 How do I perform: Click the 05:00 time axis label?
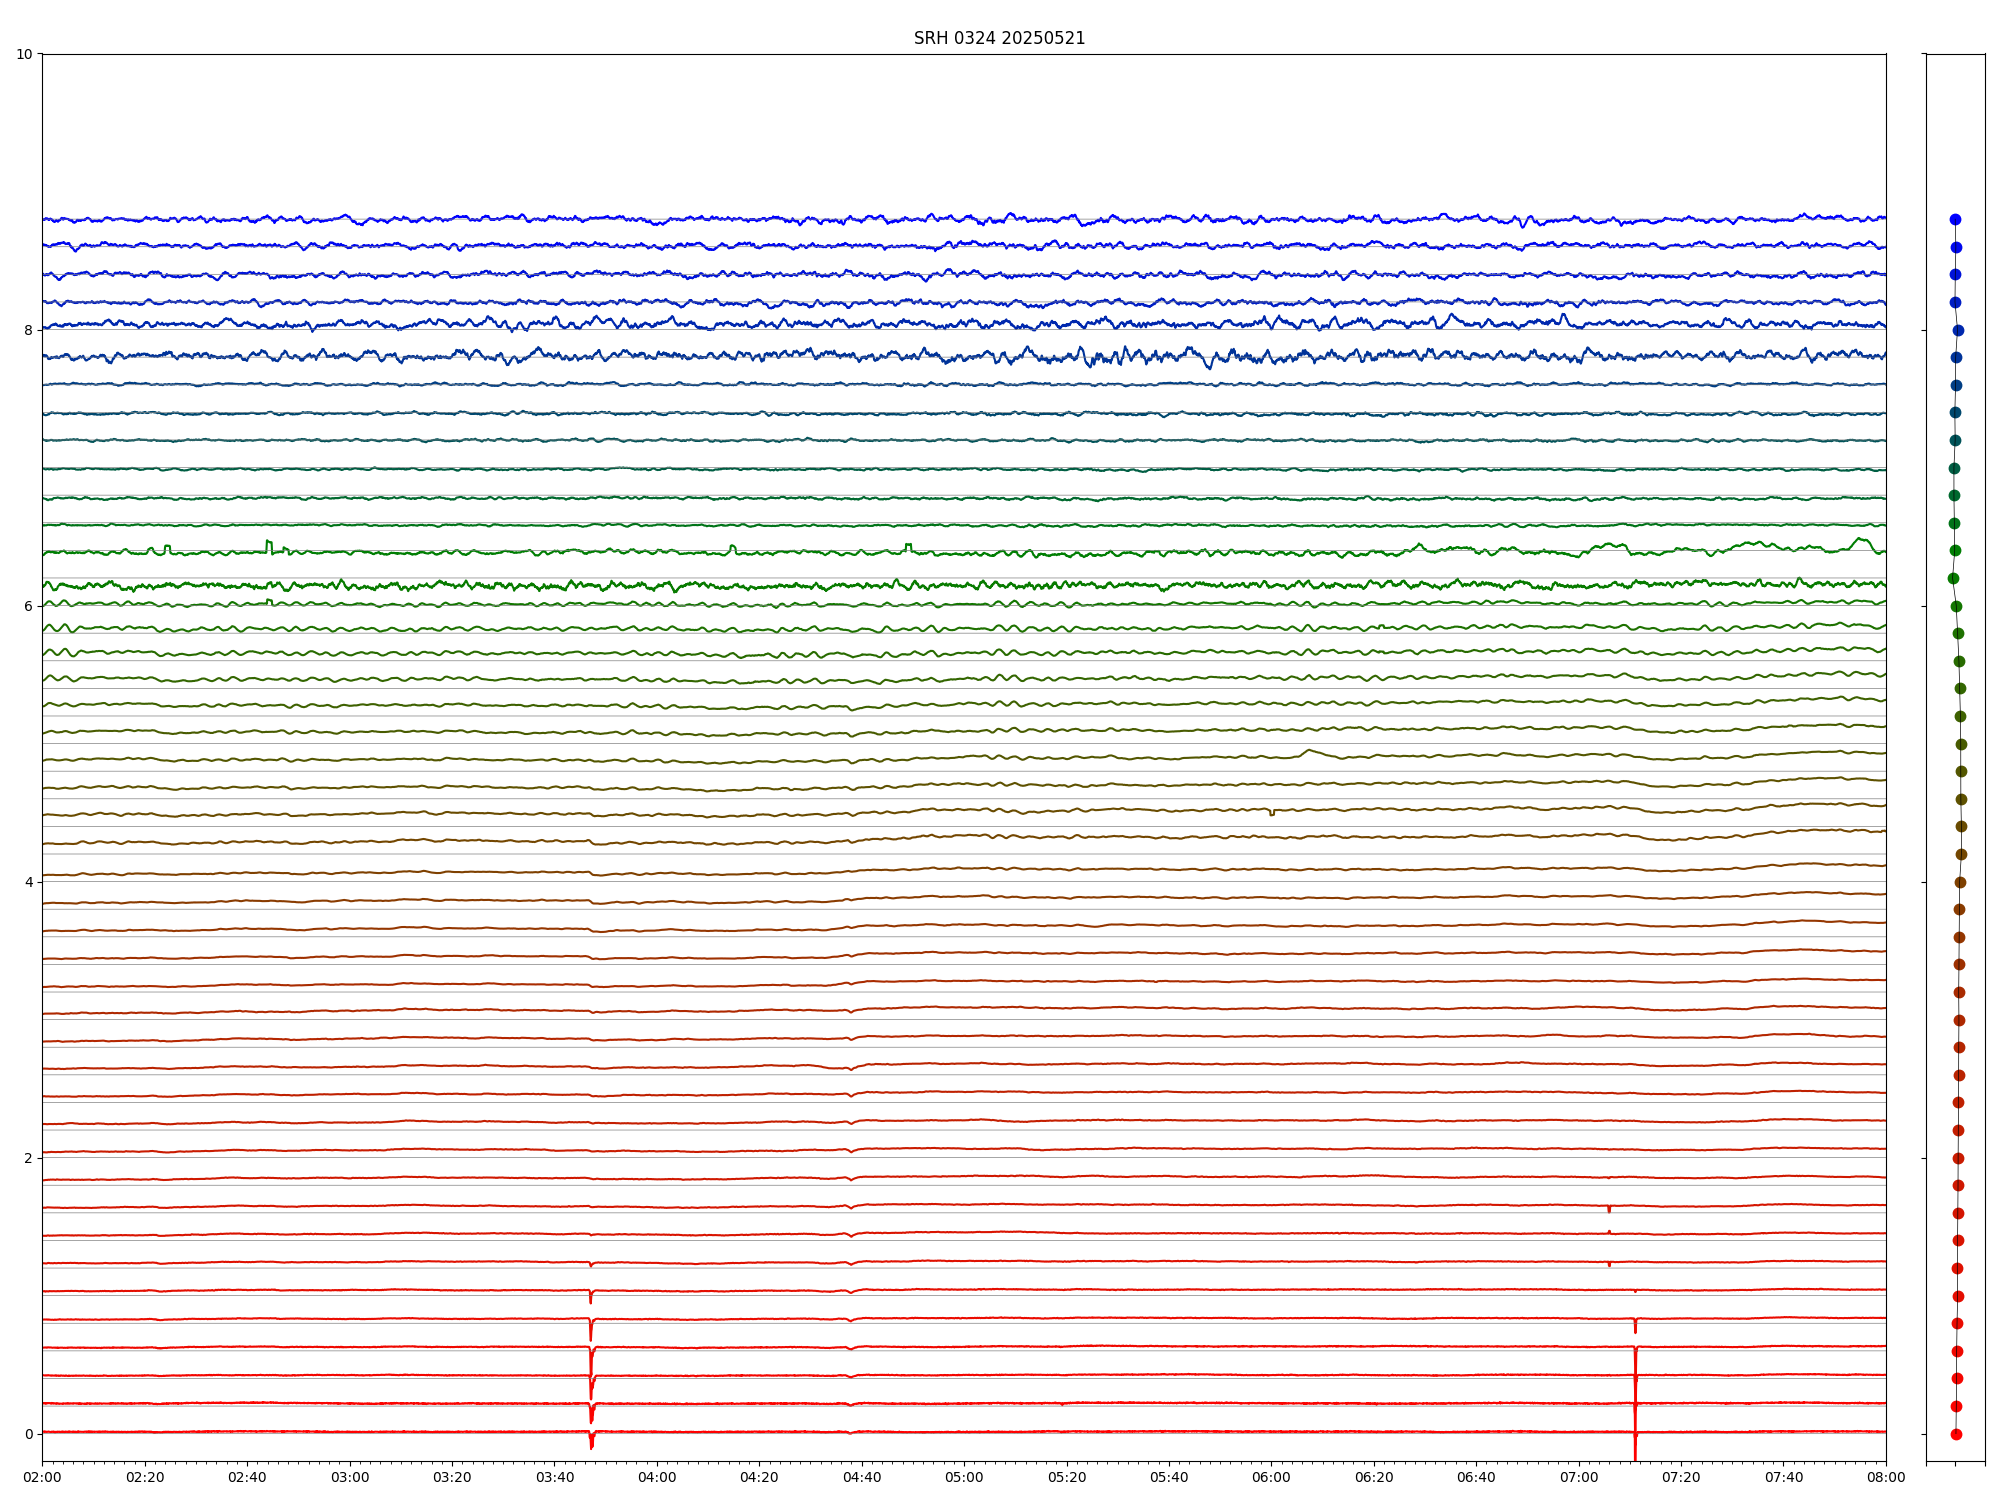pyautogui.click(x=964, y=1477)
